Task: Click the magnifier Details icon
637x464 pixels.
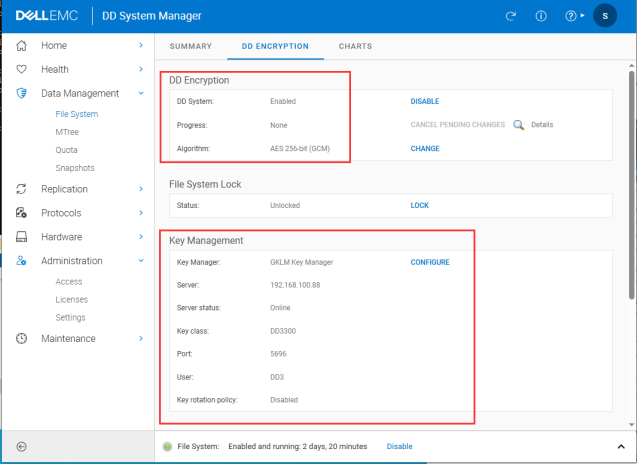Action: point(518,125)
